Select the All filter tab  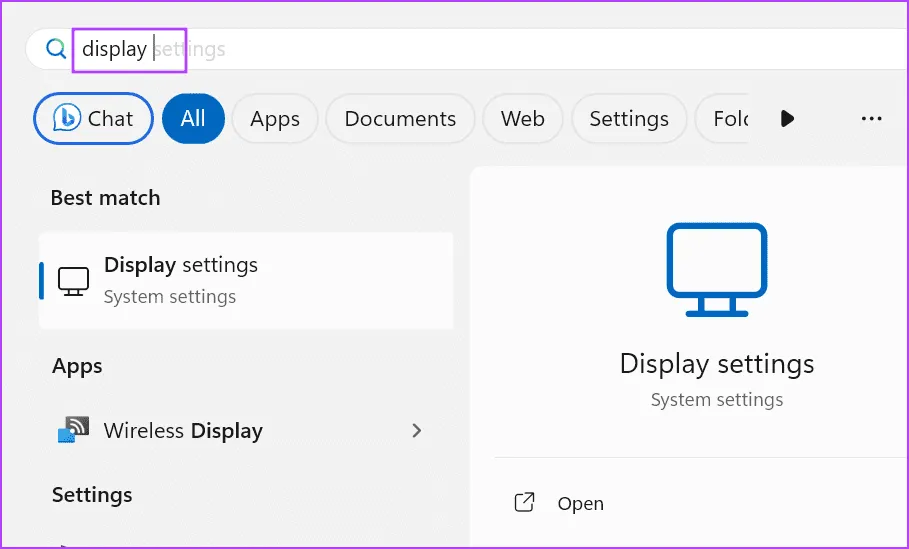pos(193,119)
